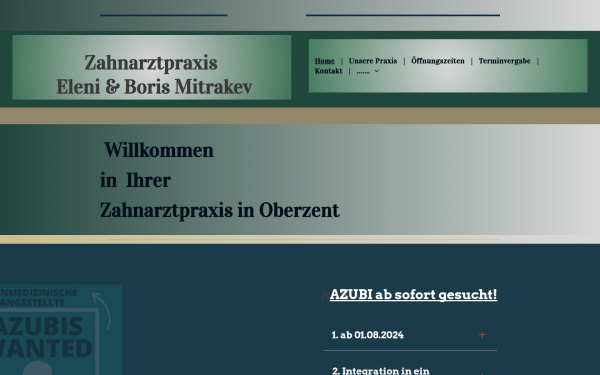Open the Home navigation link
This screenshot has width=600, height=375.
(x=324, y=61)
